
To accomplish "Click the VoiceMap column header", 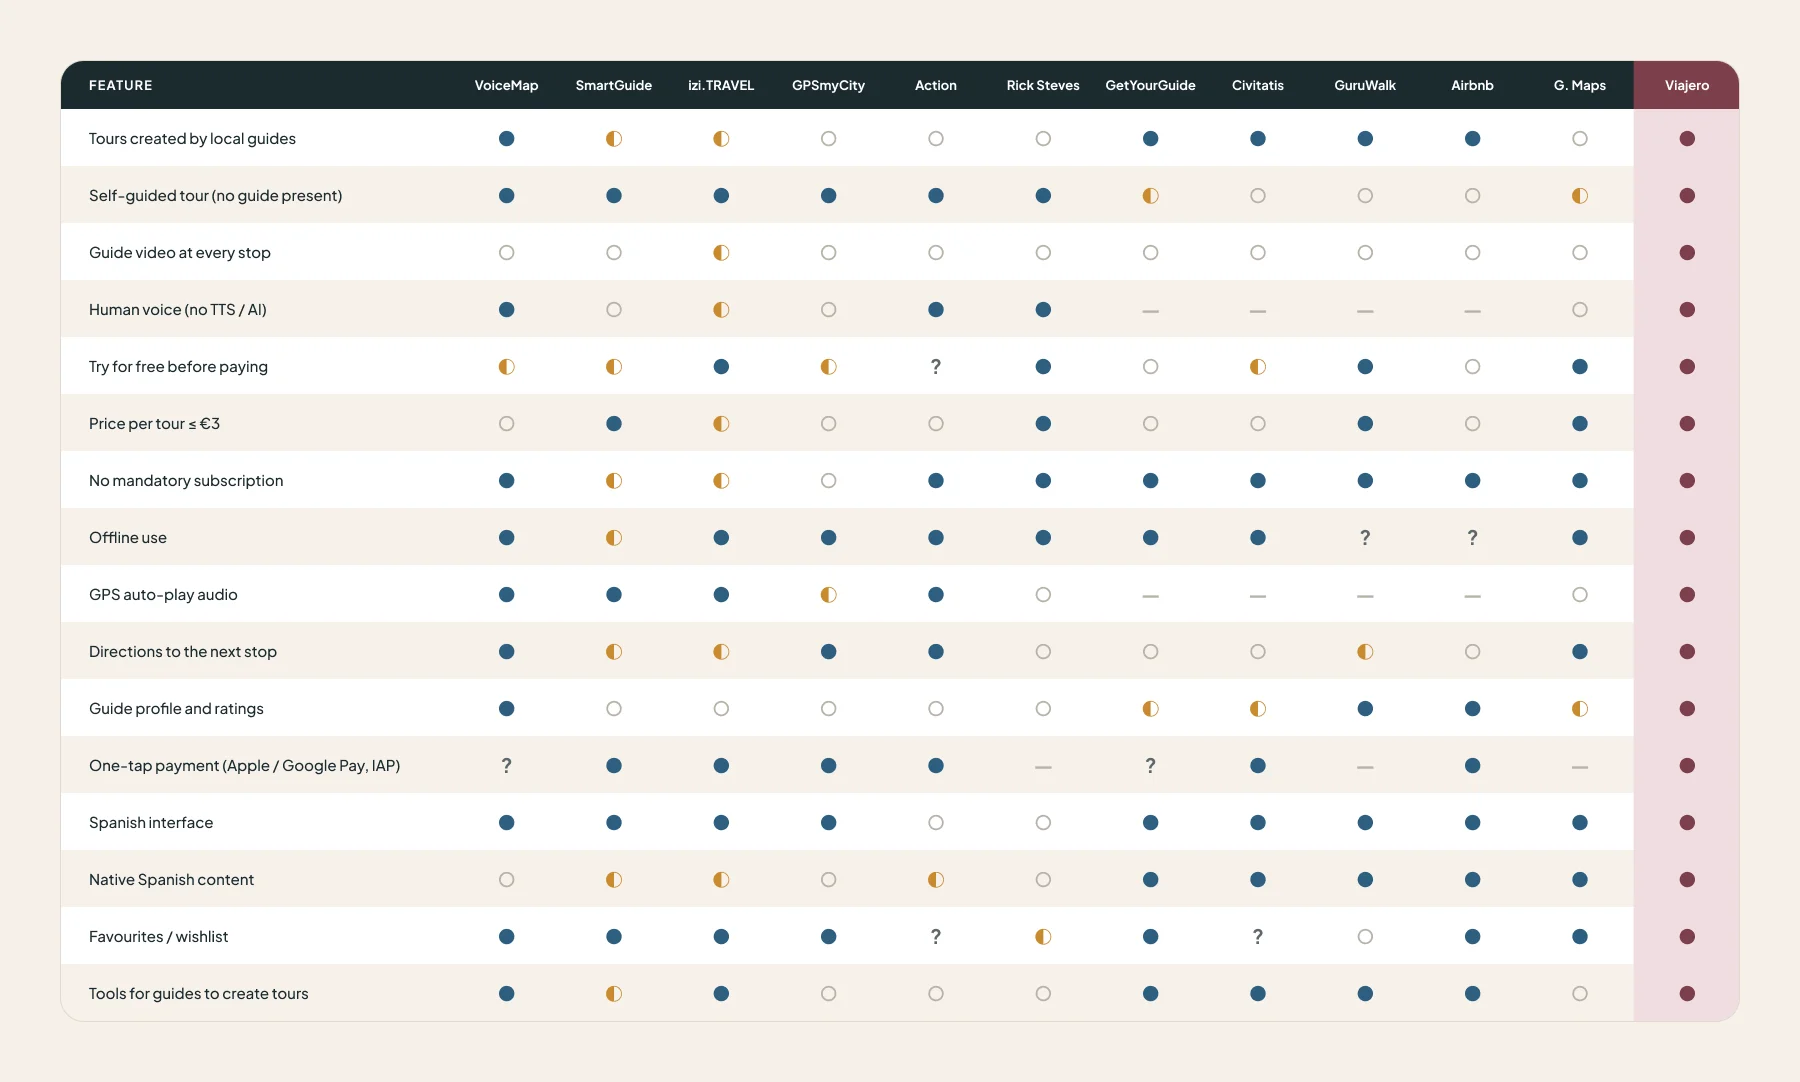I will 507,86.
